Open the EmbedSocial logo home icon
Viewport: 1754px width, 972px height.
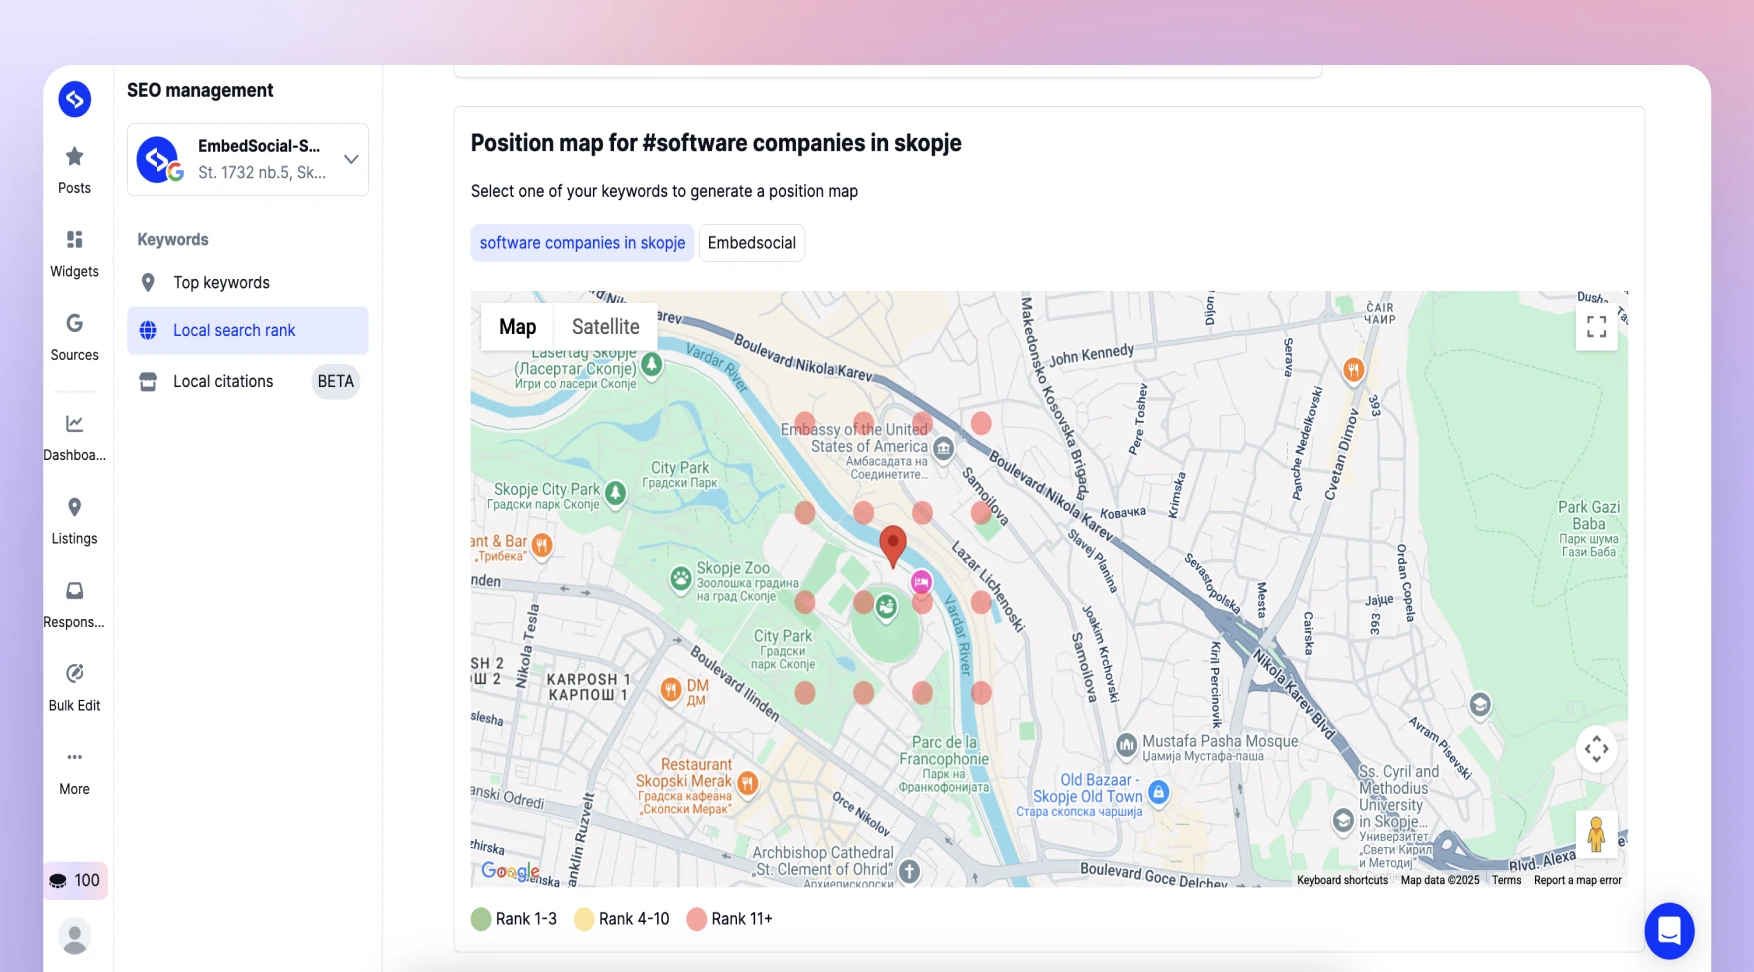click(x=74, y=99)
